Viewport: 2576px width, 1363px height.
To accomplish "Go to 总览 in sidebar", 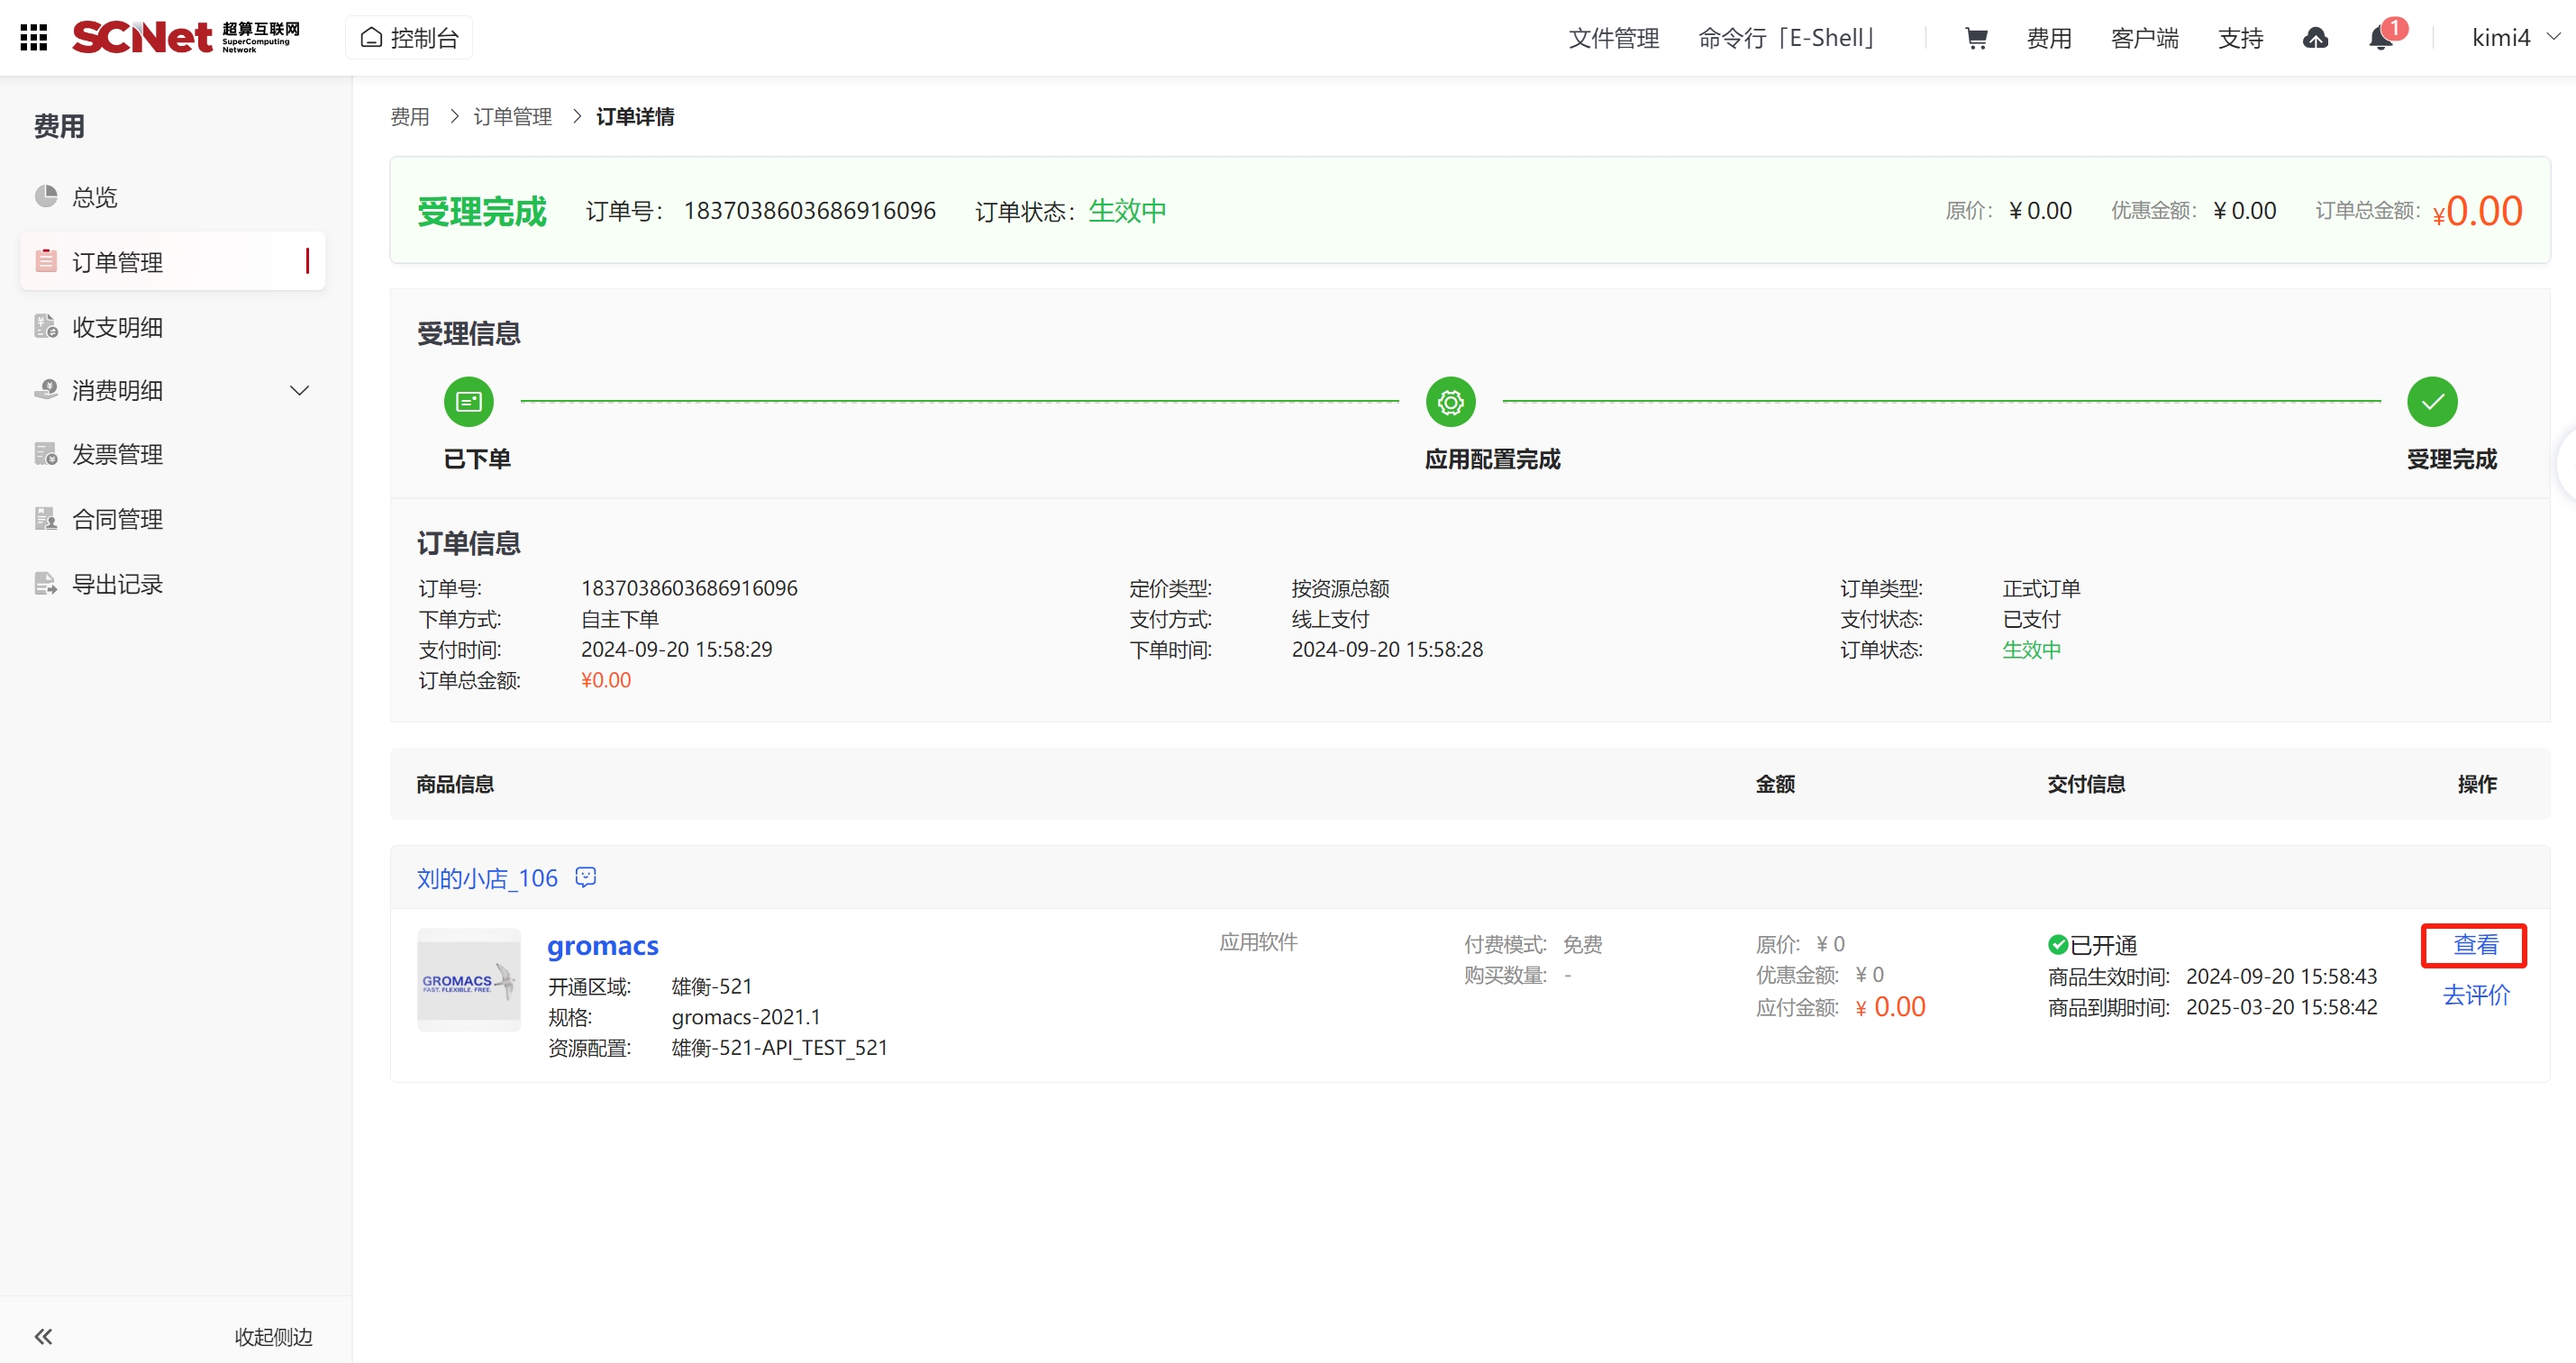I will point(95,197).
